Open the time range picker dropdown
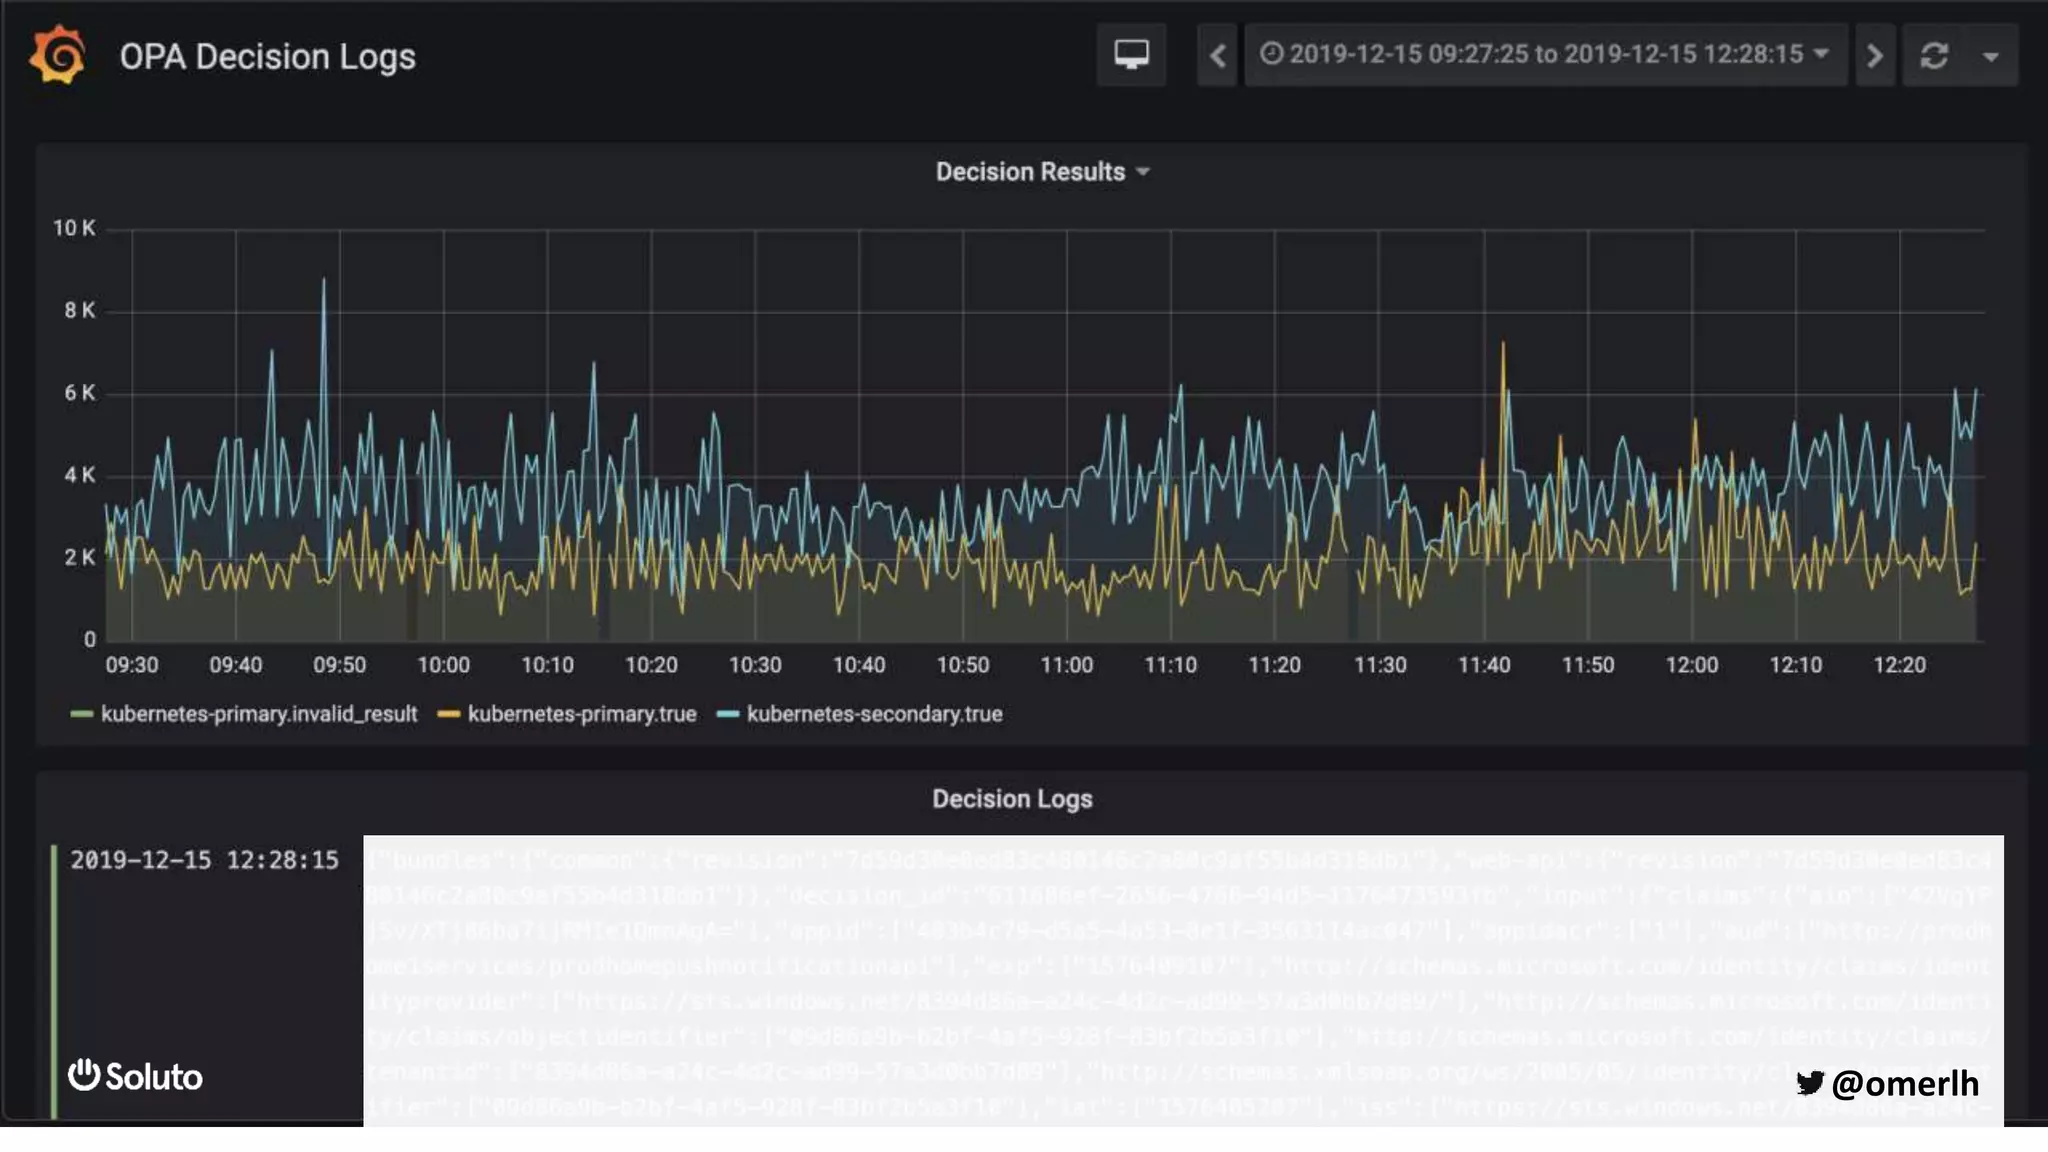The width and height of the screenshot is (2048, 1152). click(1545, 54)
